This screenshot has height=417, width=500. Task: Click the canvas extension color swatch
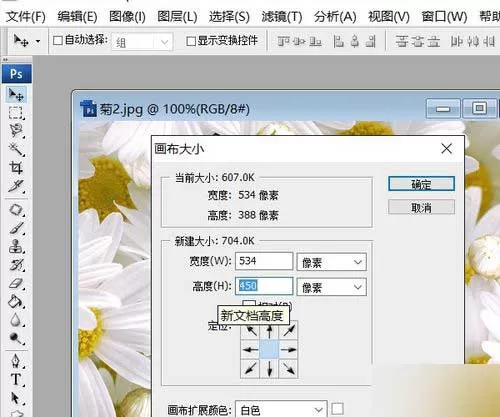tap(337, 409)
